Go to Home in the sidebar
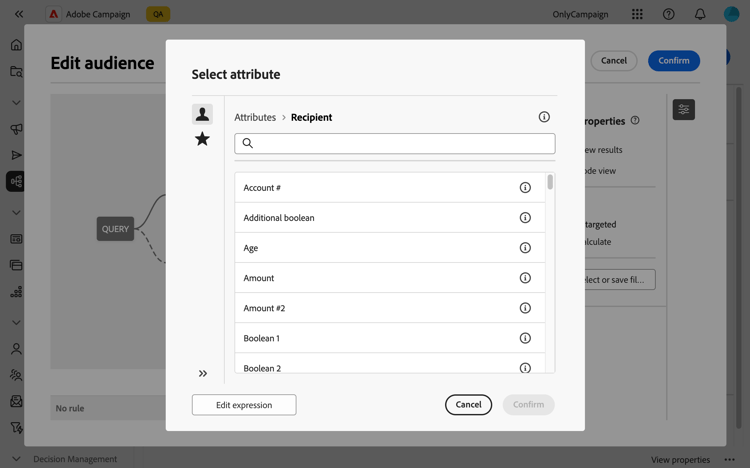 click(16, 45)
